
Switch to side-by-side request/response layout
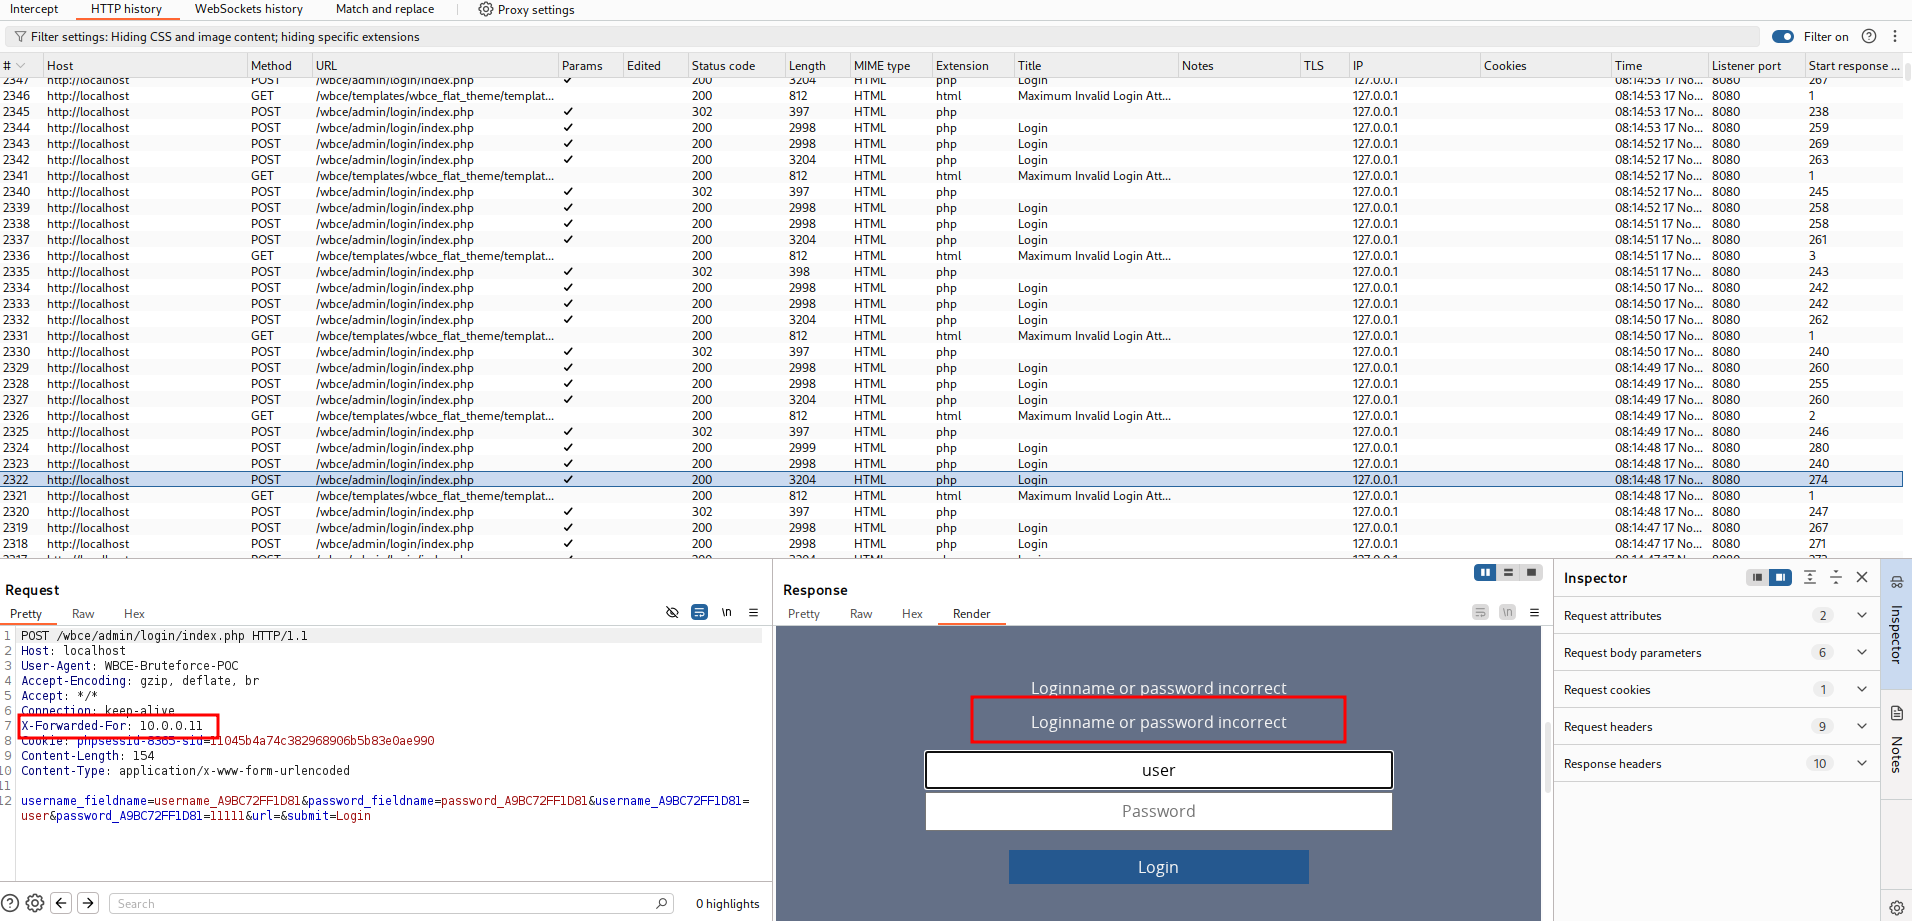click(x=1485, y=573)
